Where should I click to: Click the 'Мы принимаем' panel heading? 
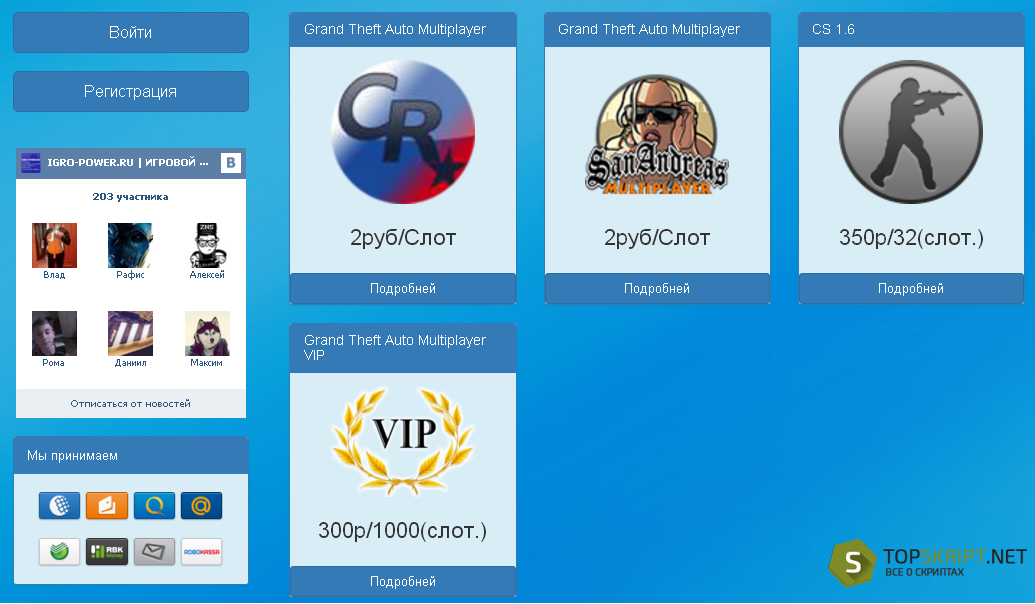(73, 455)
